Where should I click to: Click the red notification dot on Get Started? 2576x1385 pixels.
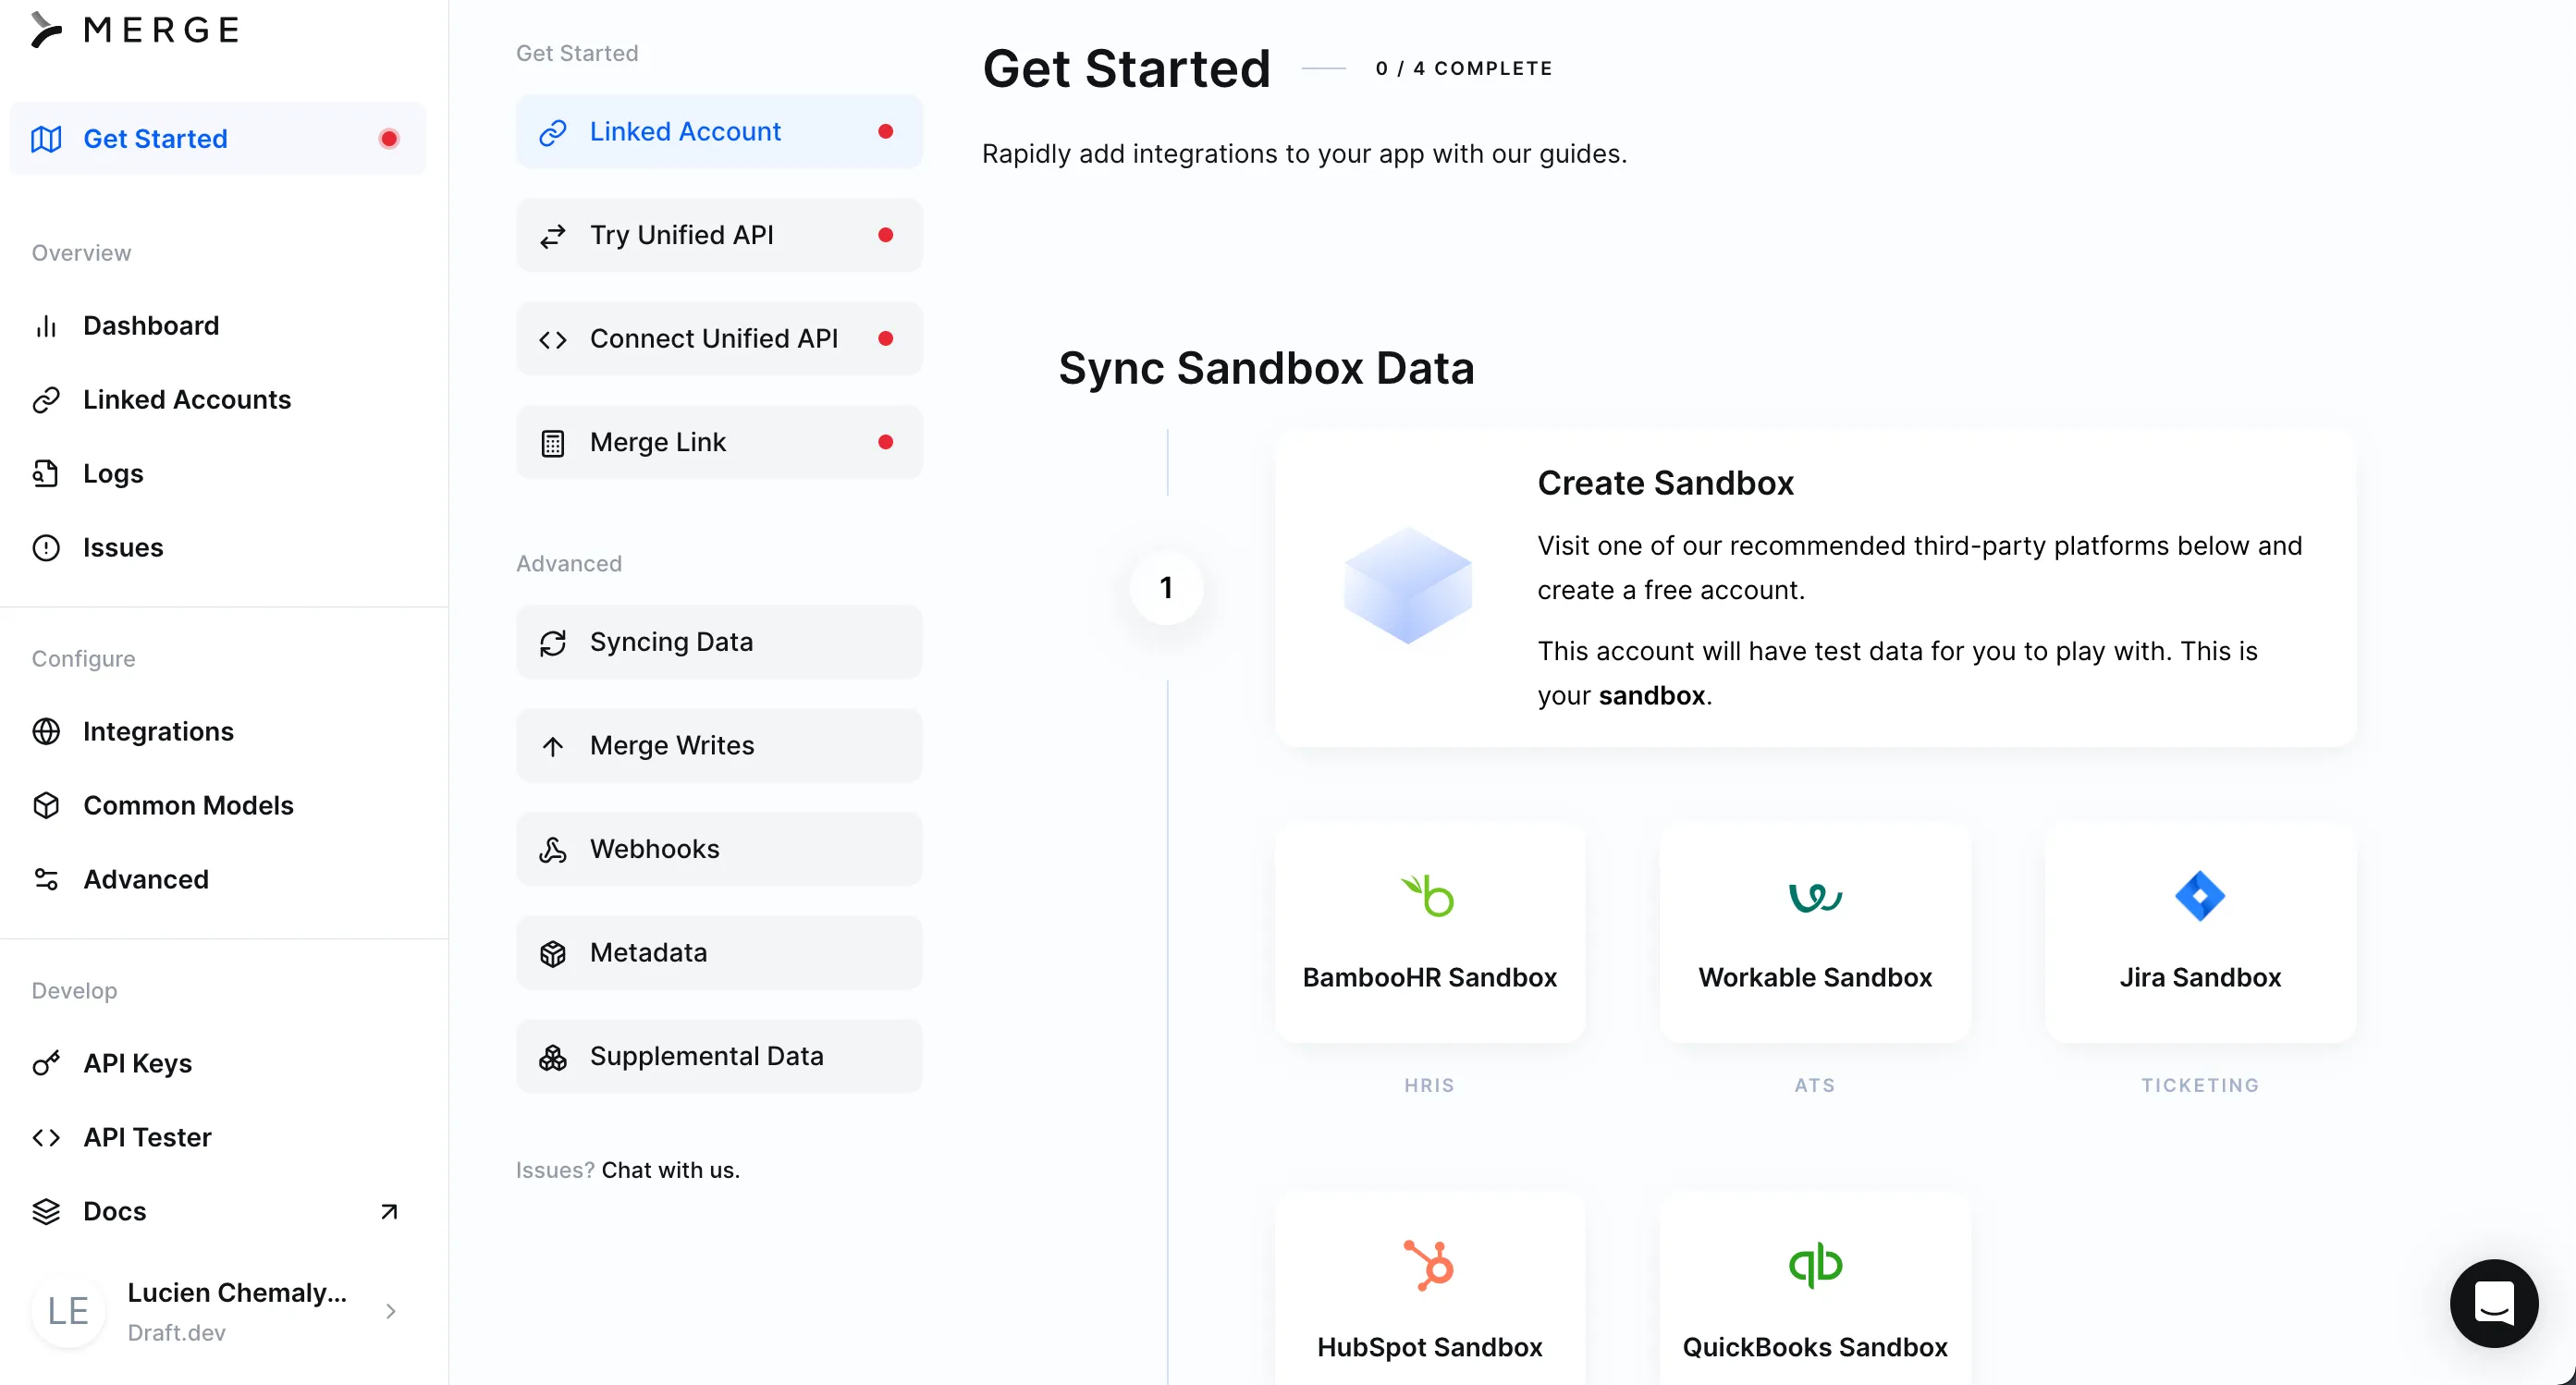pyautogui.click(x=389, y=139)
